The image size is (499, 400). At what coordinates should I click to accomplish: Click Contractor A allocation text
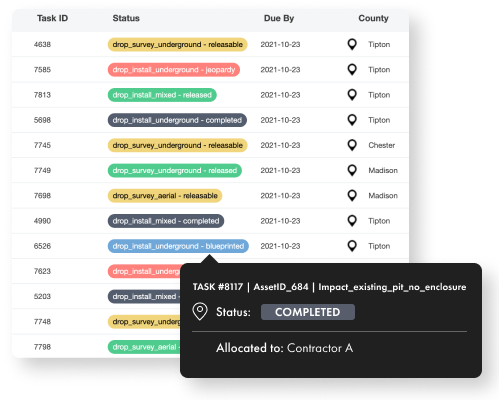pos(320,348)
